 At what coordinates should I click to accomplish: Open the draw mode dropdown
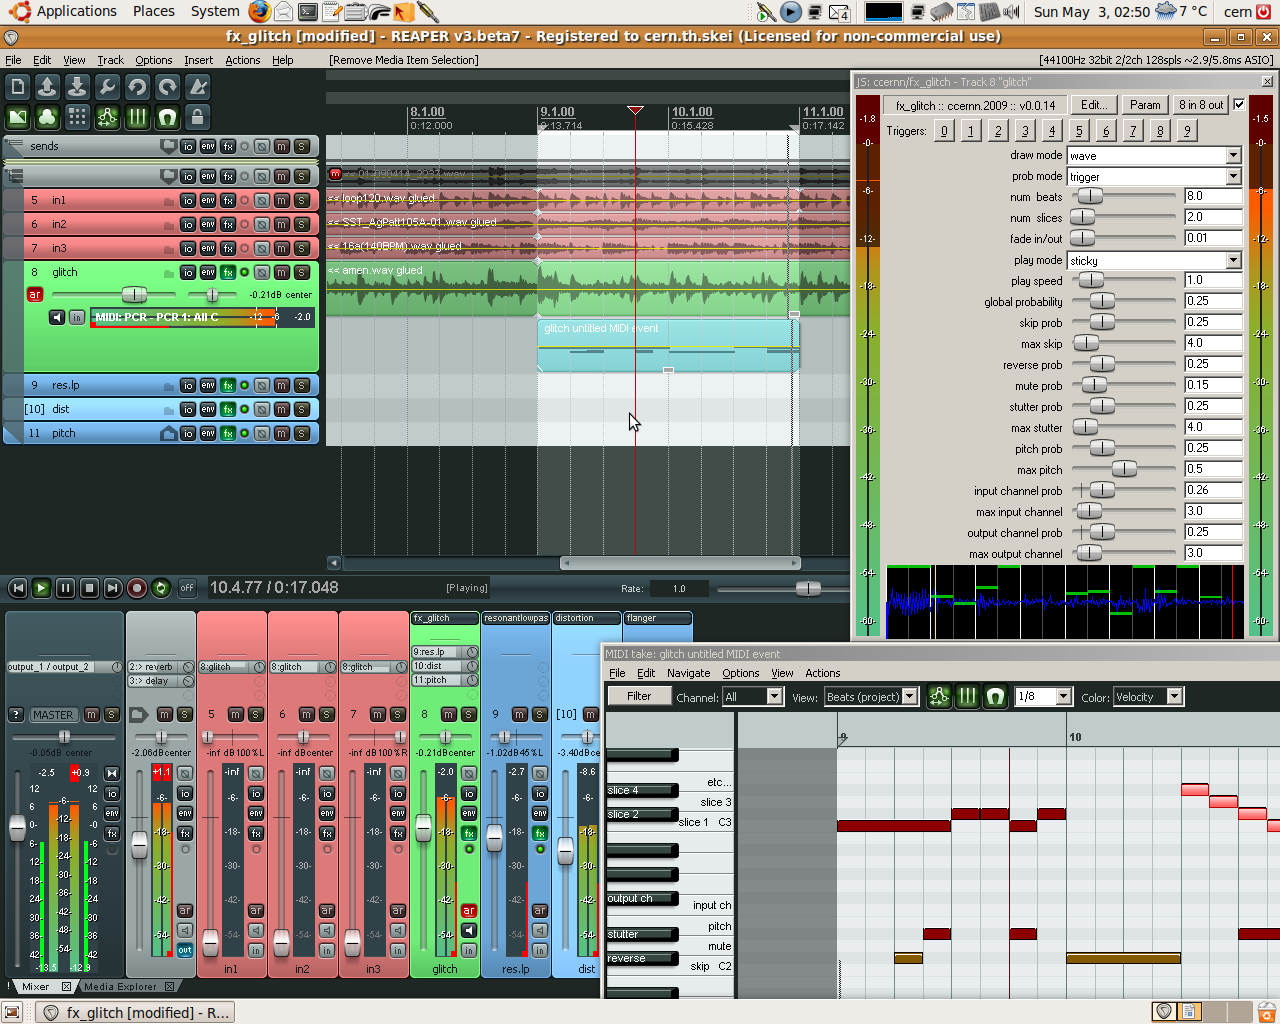1233,156
